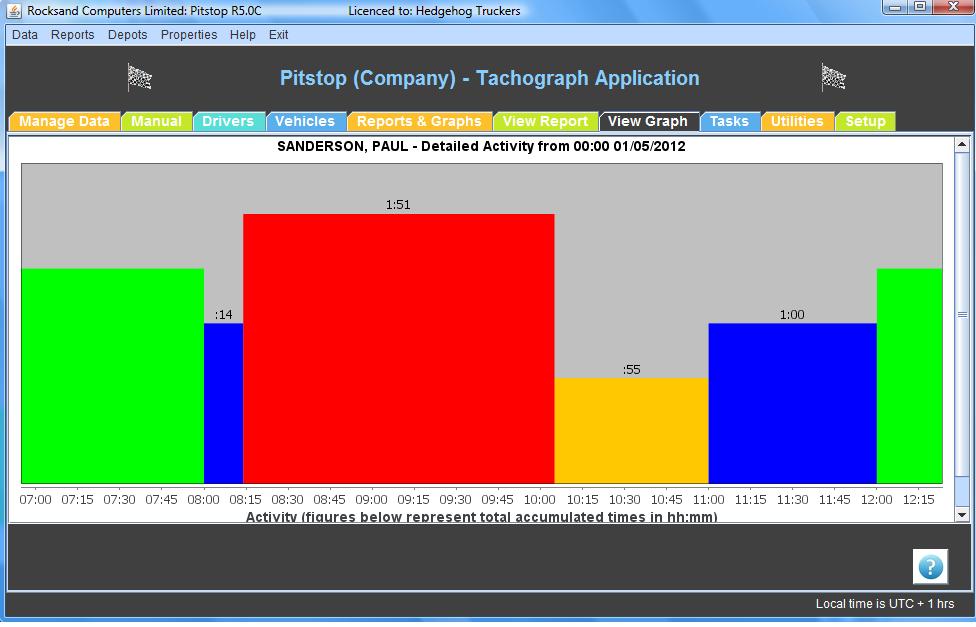Screen dimensions: 976x627
Task: Open the Reports & Graphs tab
Action: (419, 121)
